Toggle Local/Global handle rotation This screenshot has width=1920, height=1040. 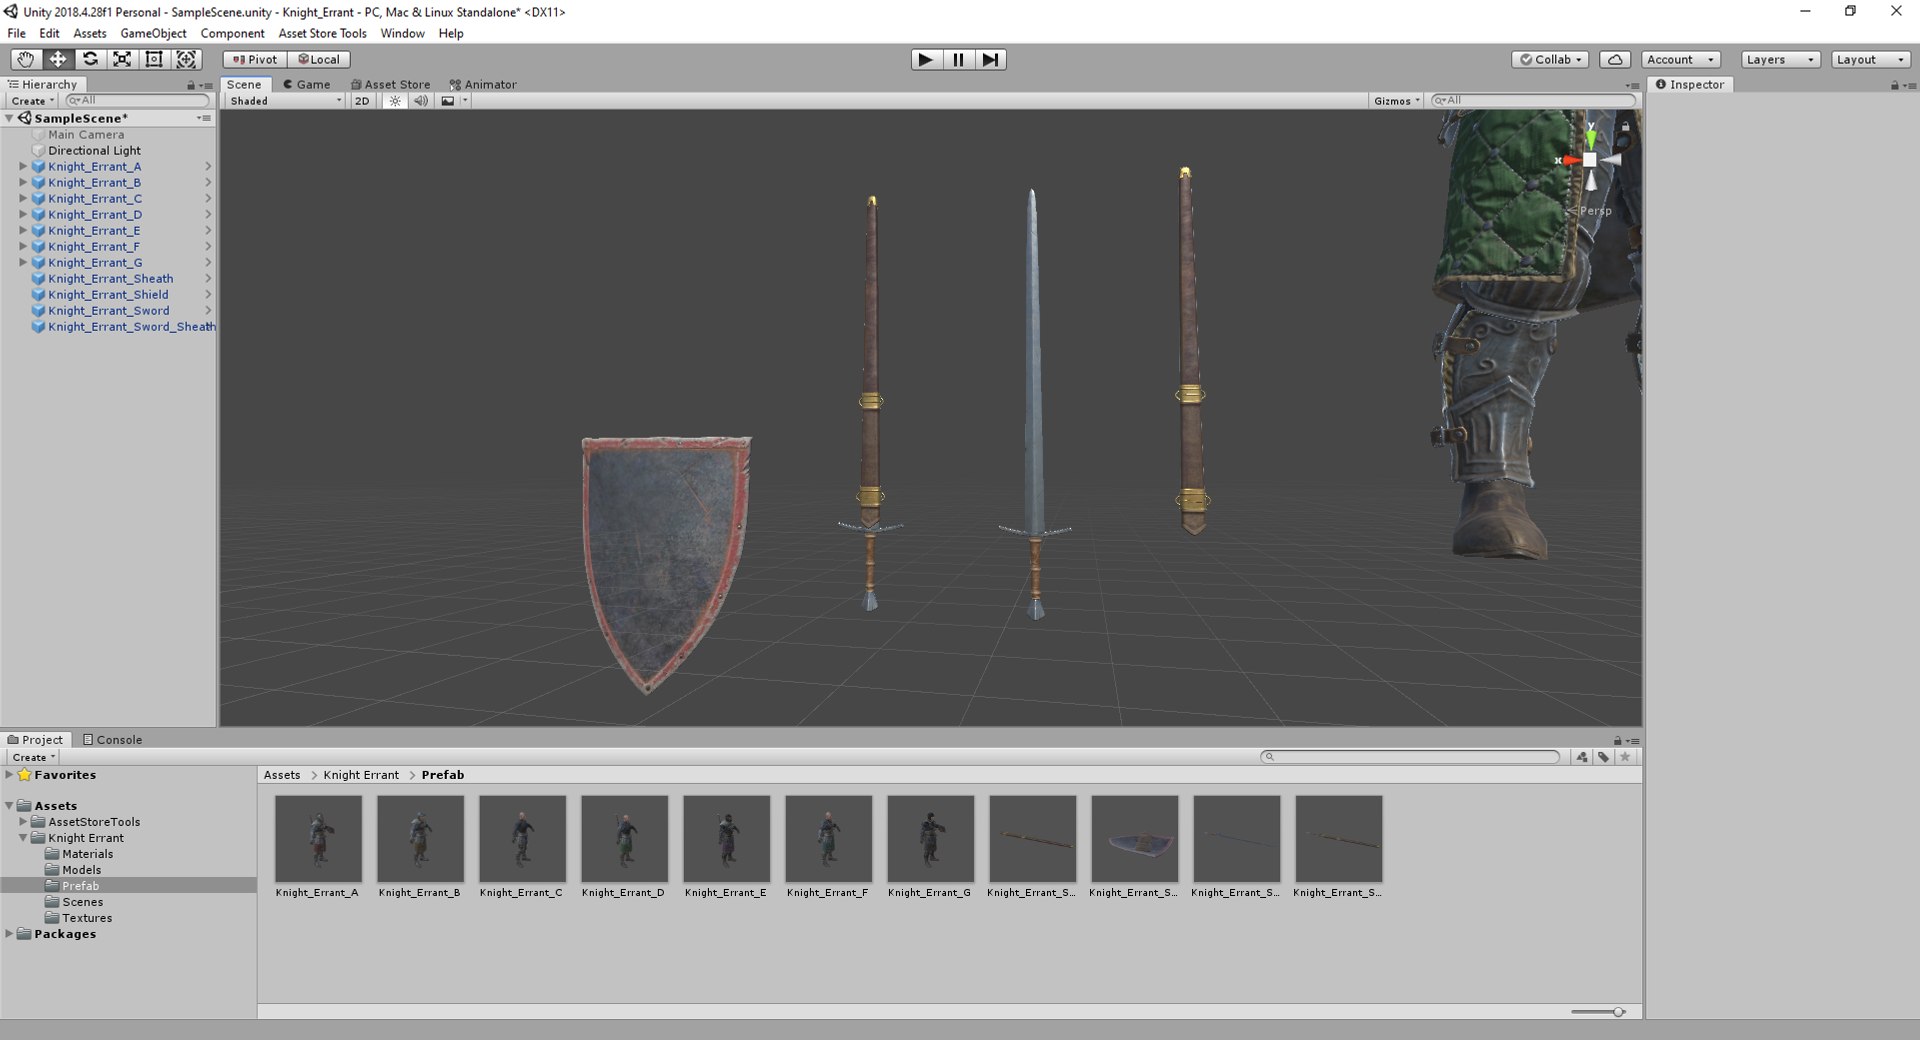(319, 59)
